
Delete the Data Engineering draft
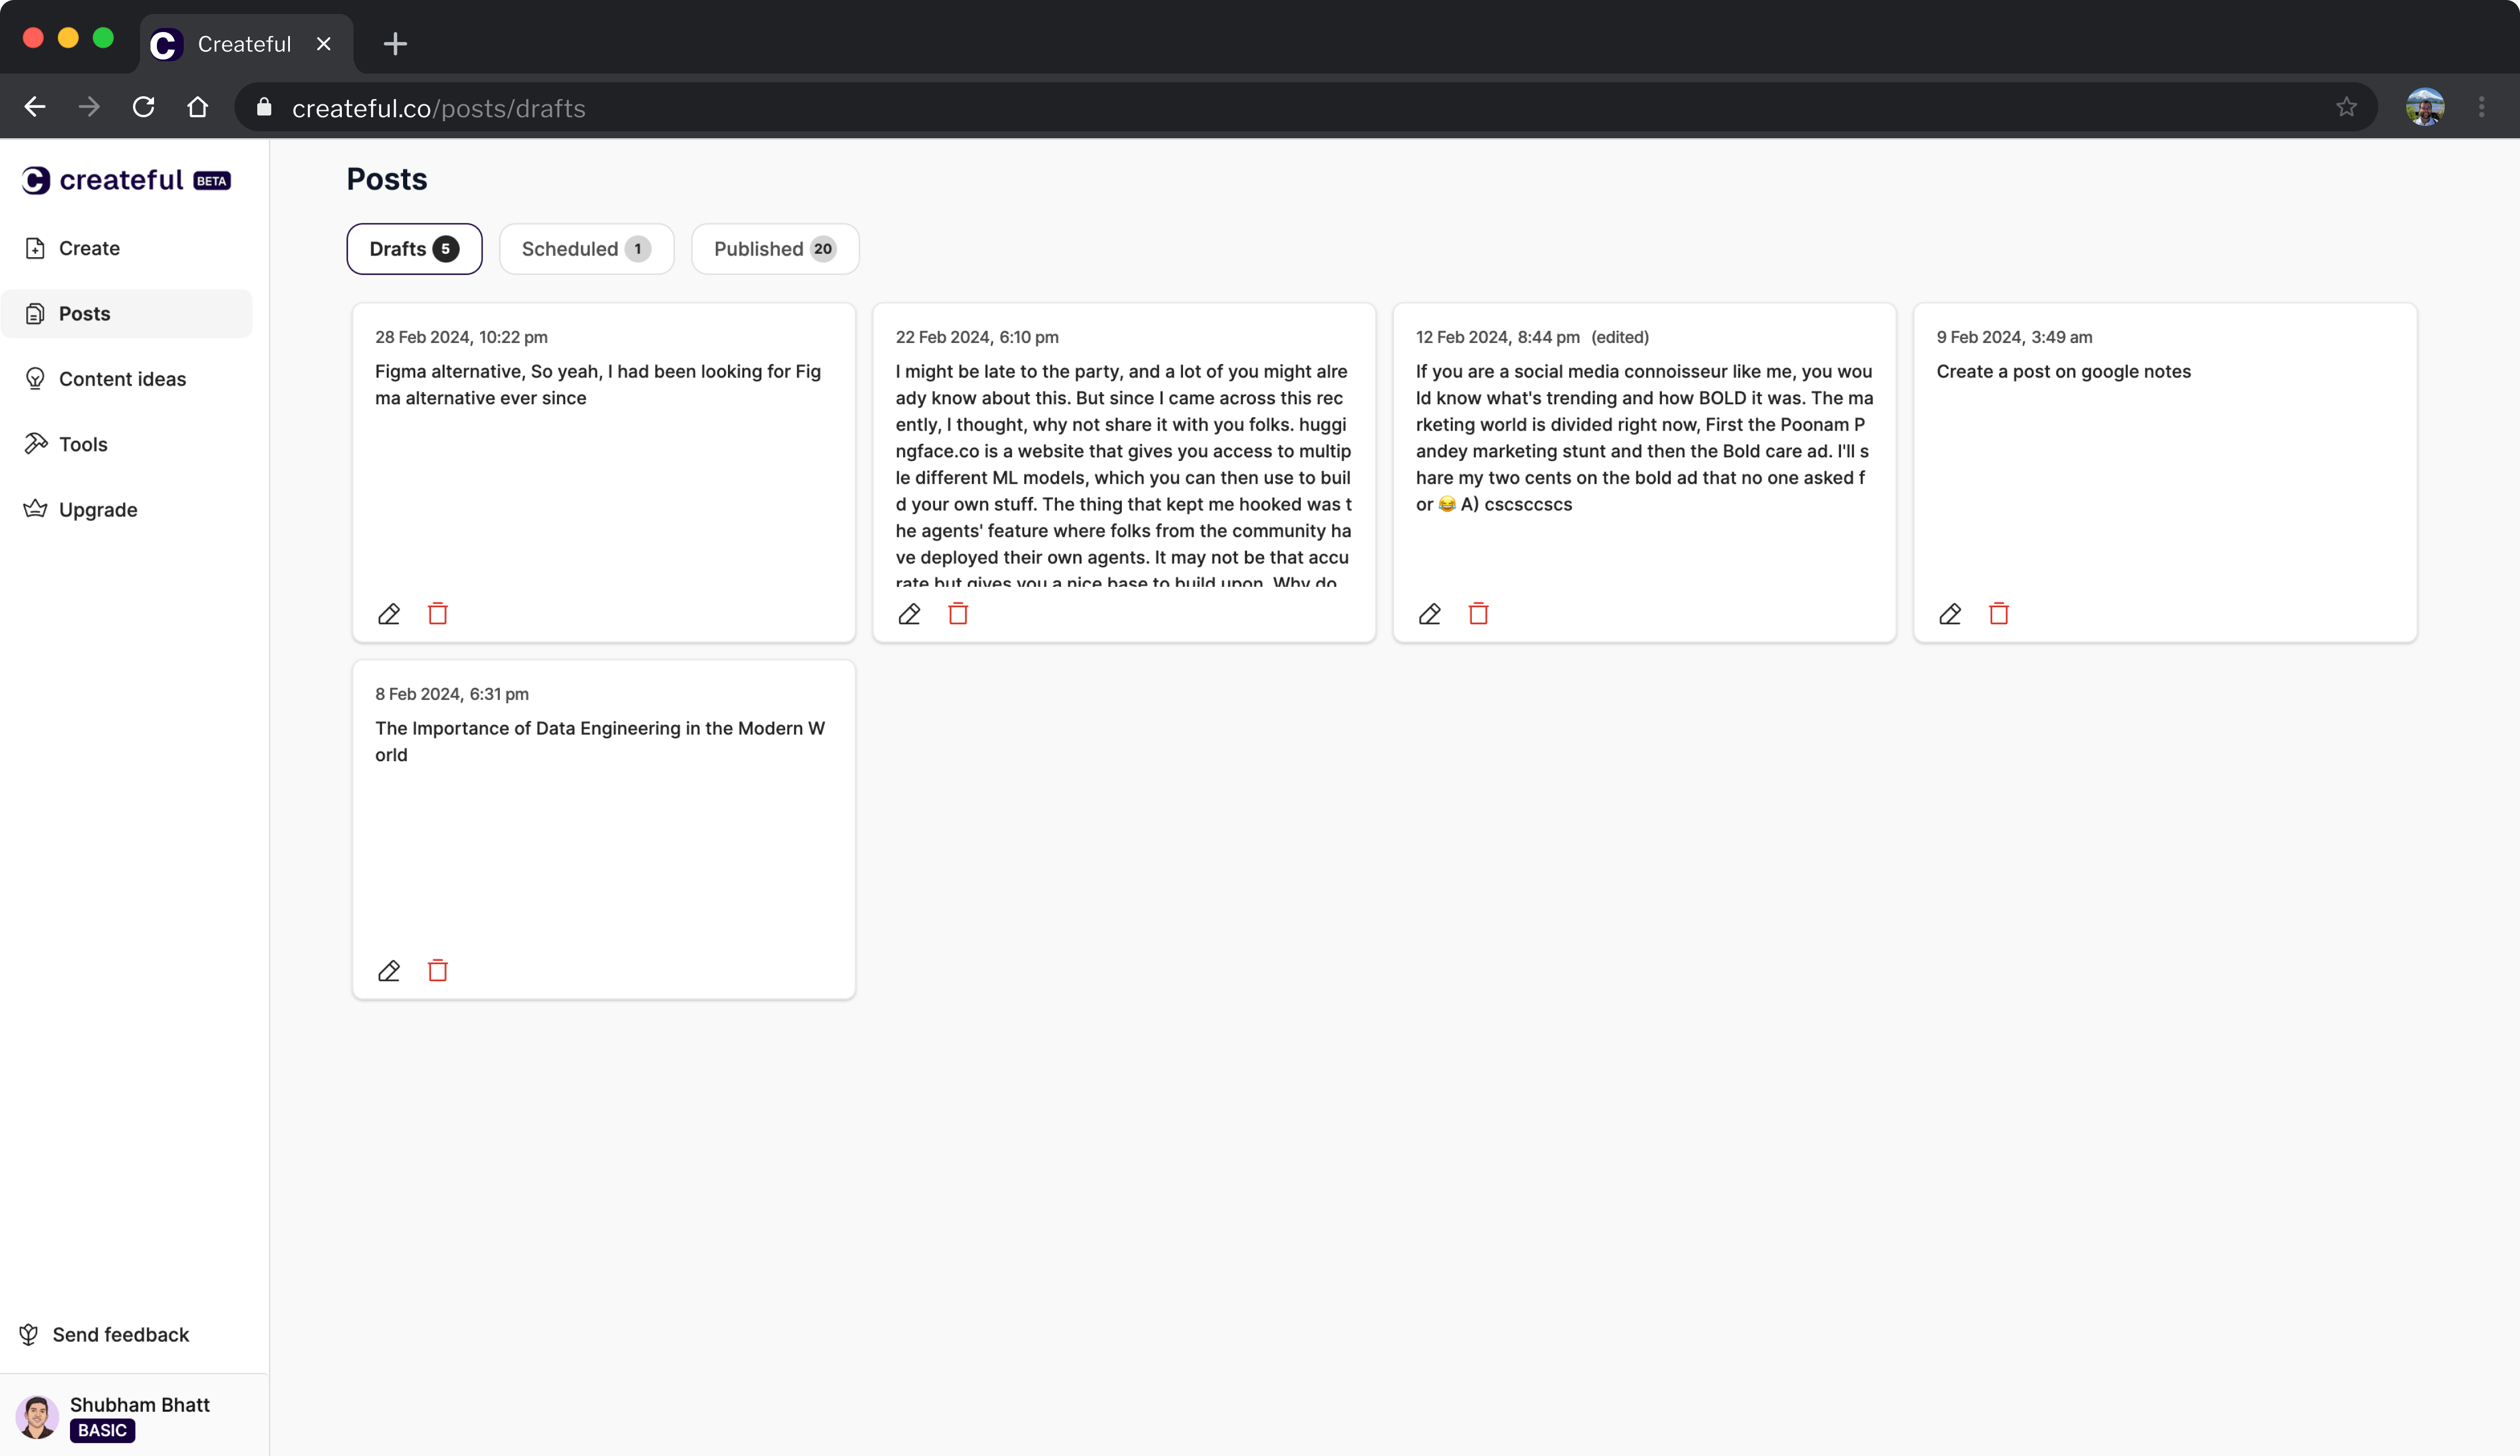(x=438, y=971)
